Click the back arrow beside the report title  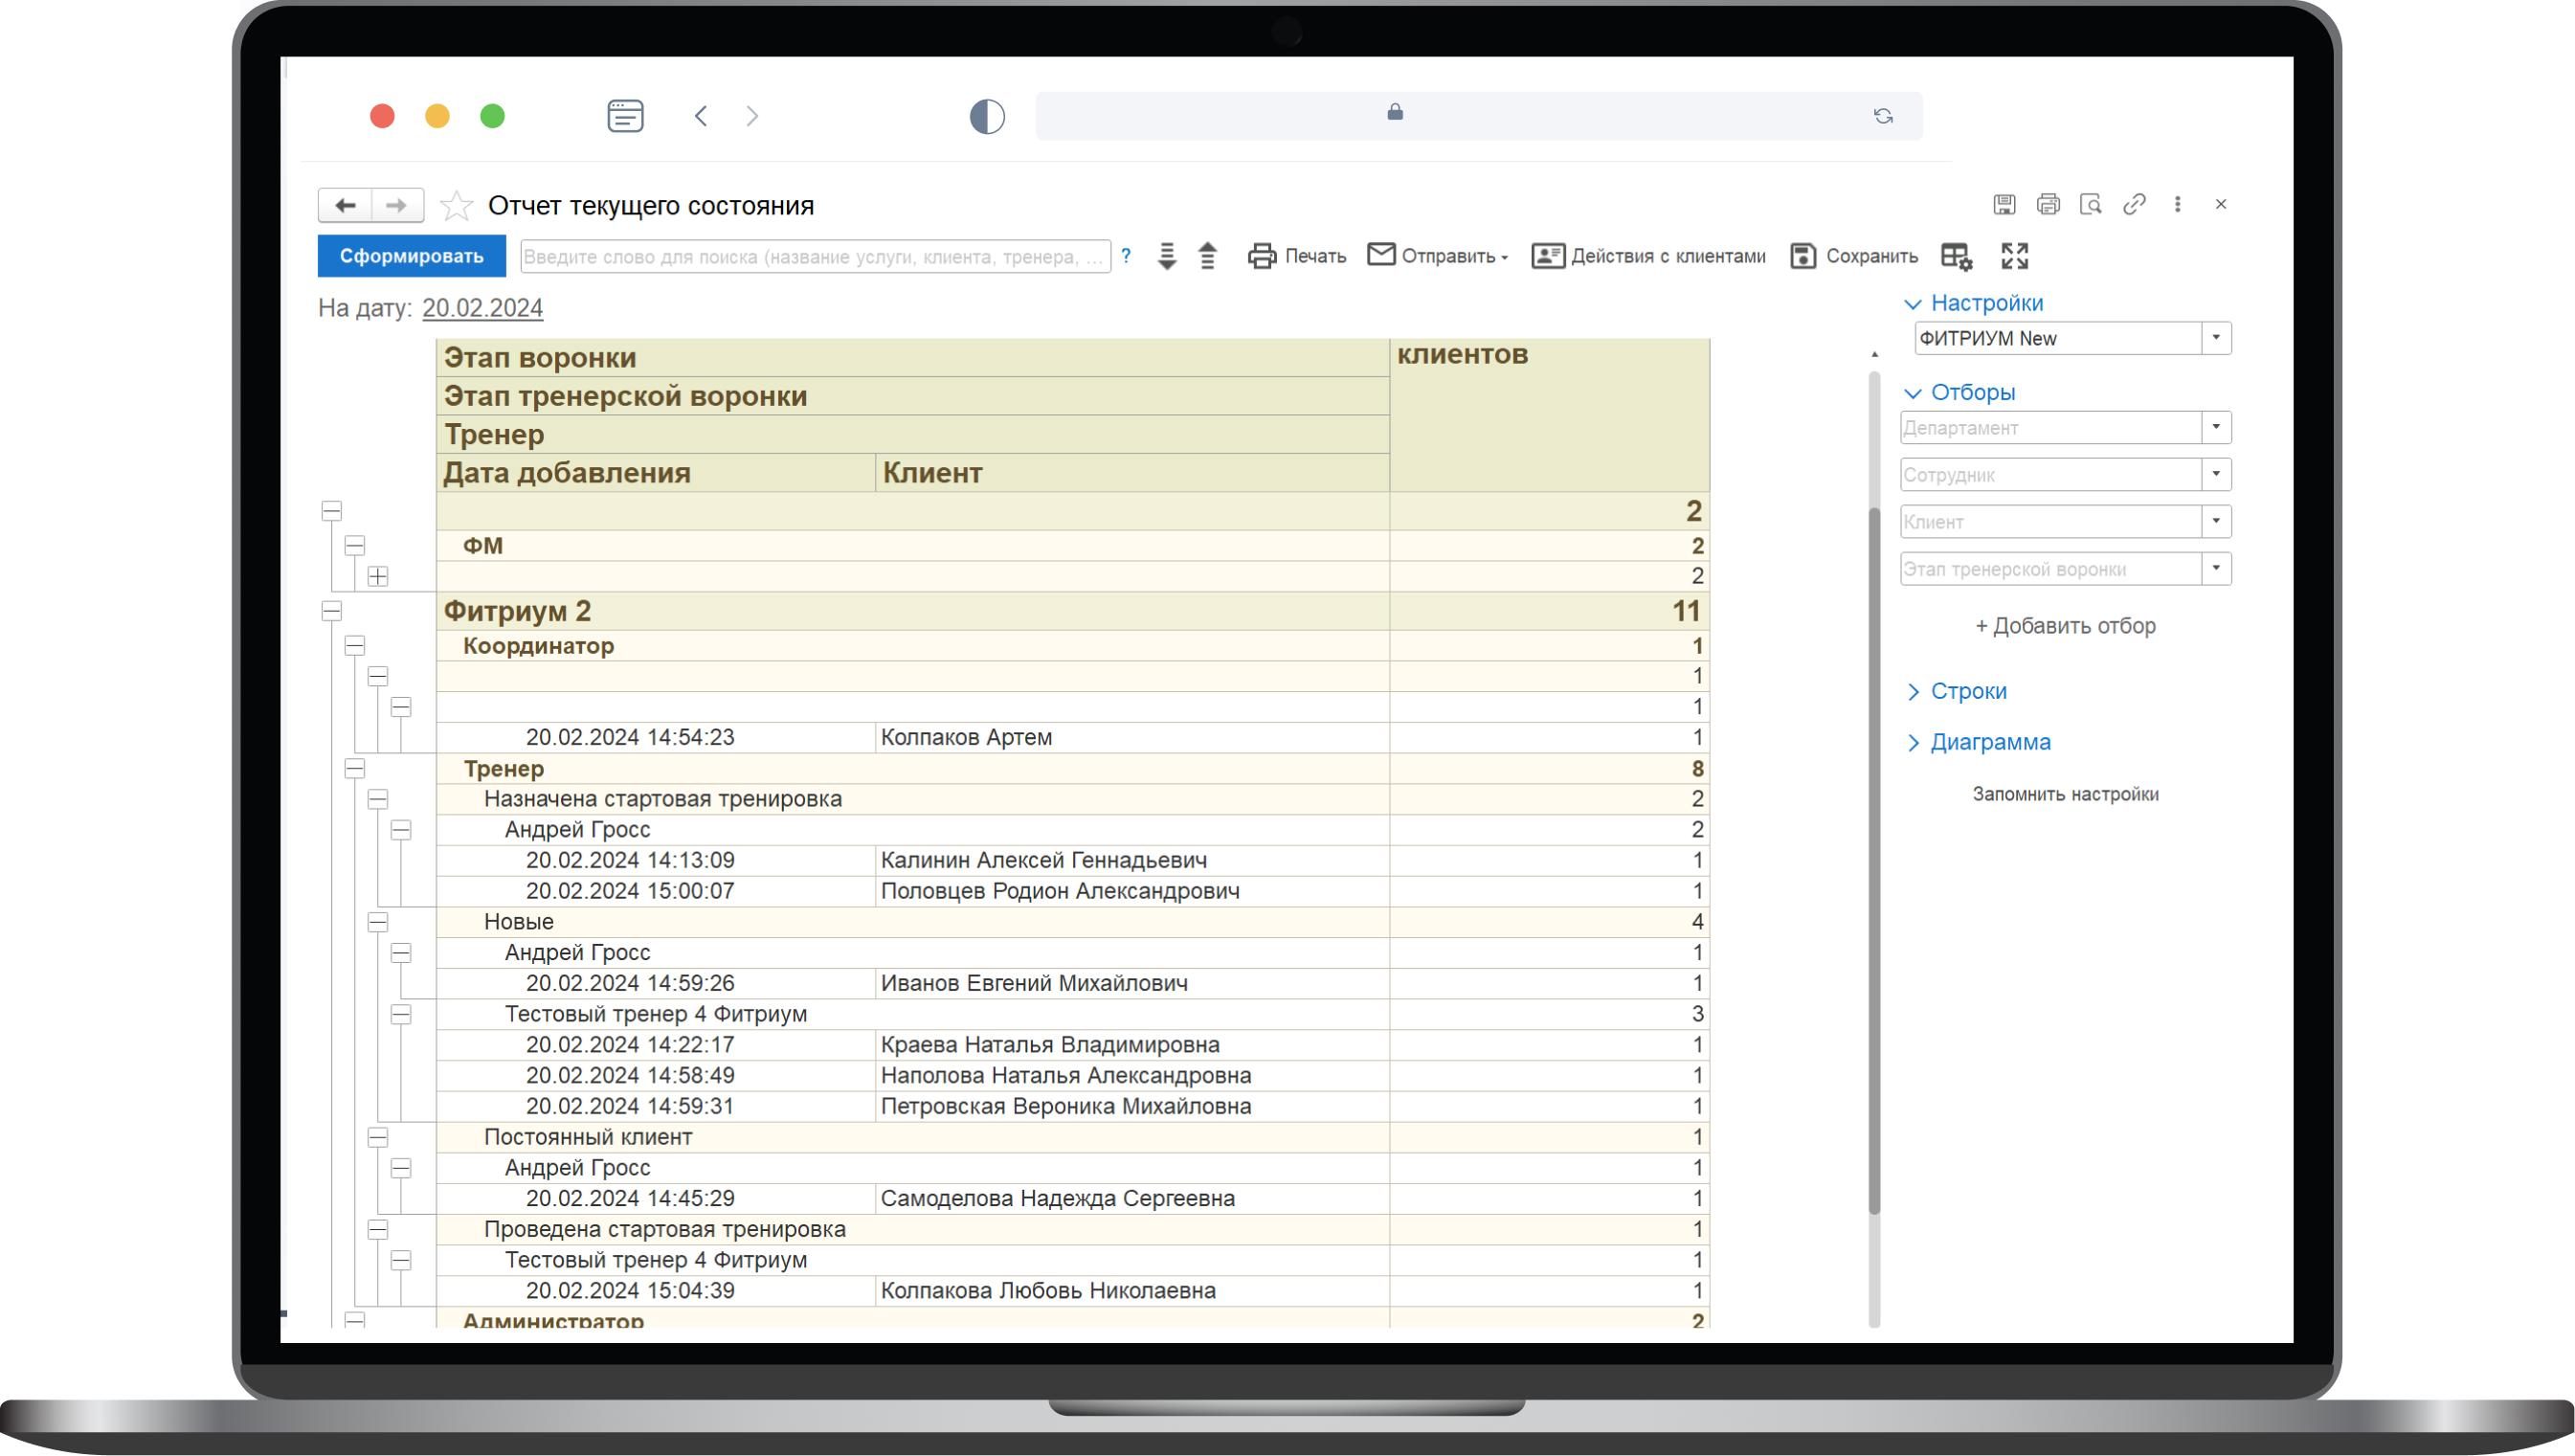(x=345, y=205)
